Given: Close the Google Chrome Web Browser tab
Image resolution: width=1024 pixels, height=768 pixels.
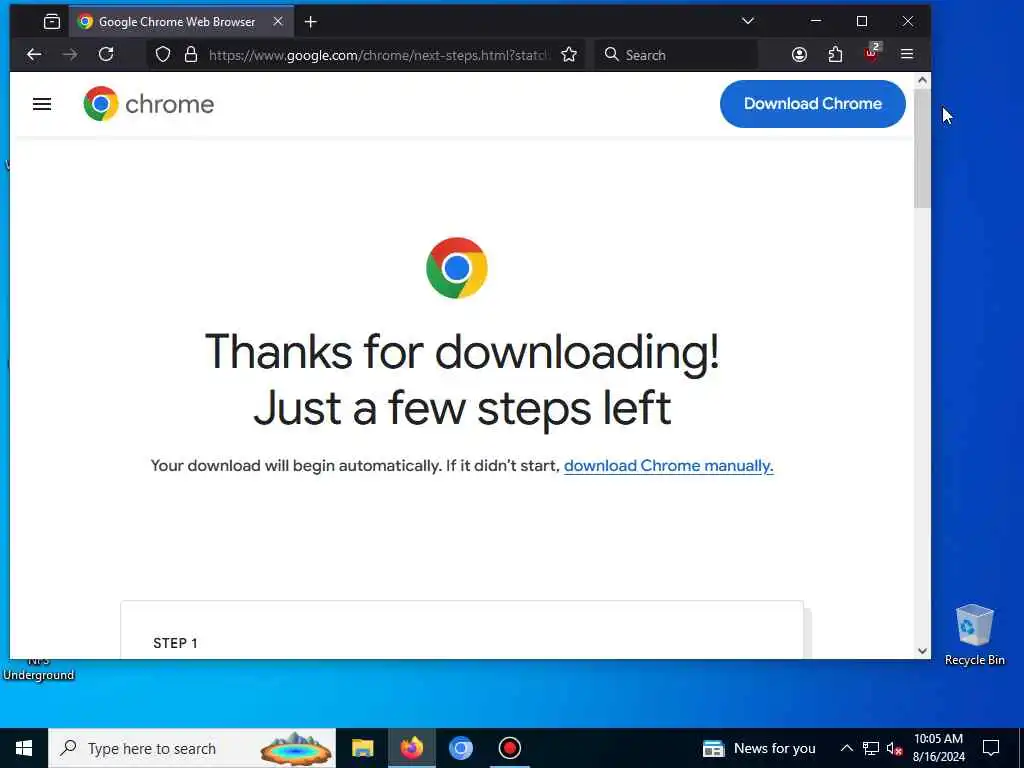Looking at the screenshot, I should [278, 22].
